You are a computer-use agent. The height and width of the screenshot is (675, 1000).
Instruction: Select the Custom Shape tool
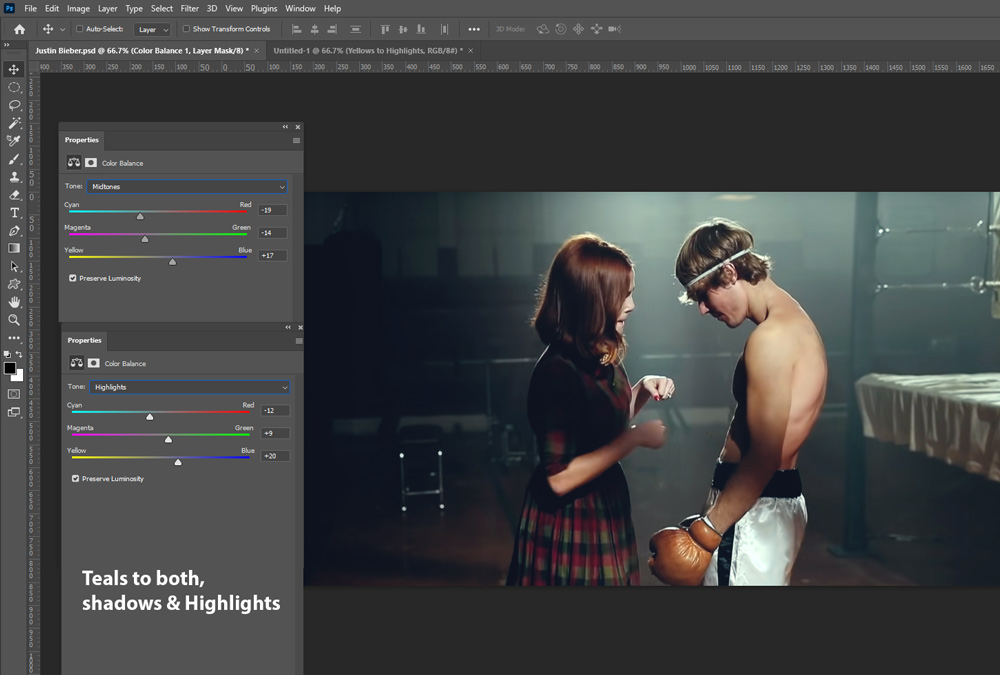[14, 285]
